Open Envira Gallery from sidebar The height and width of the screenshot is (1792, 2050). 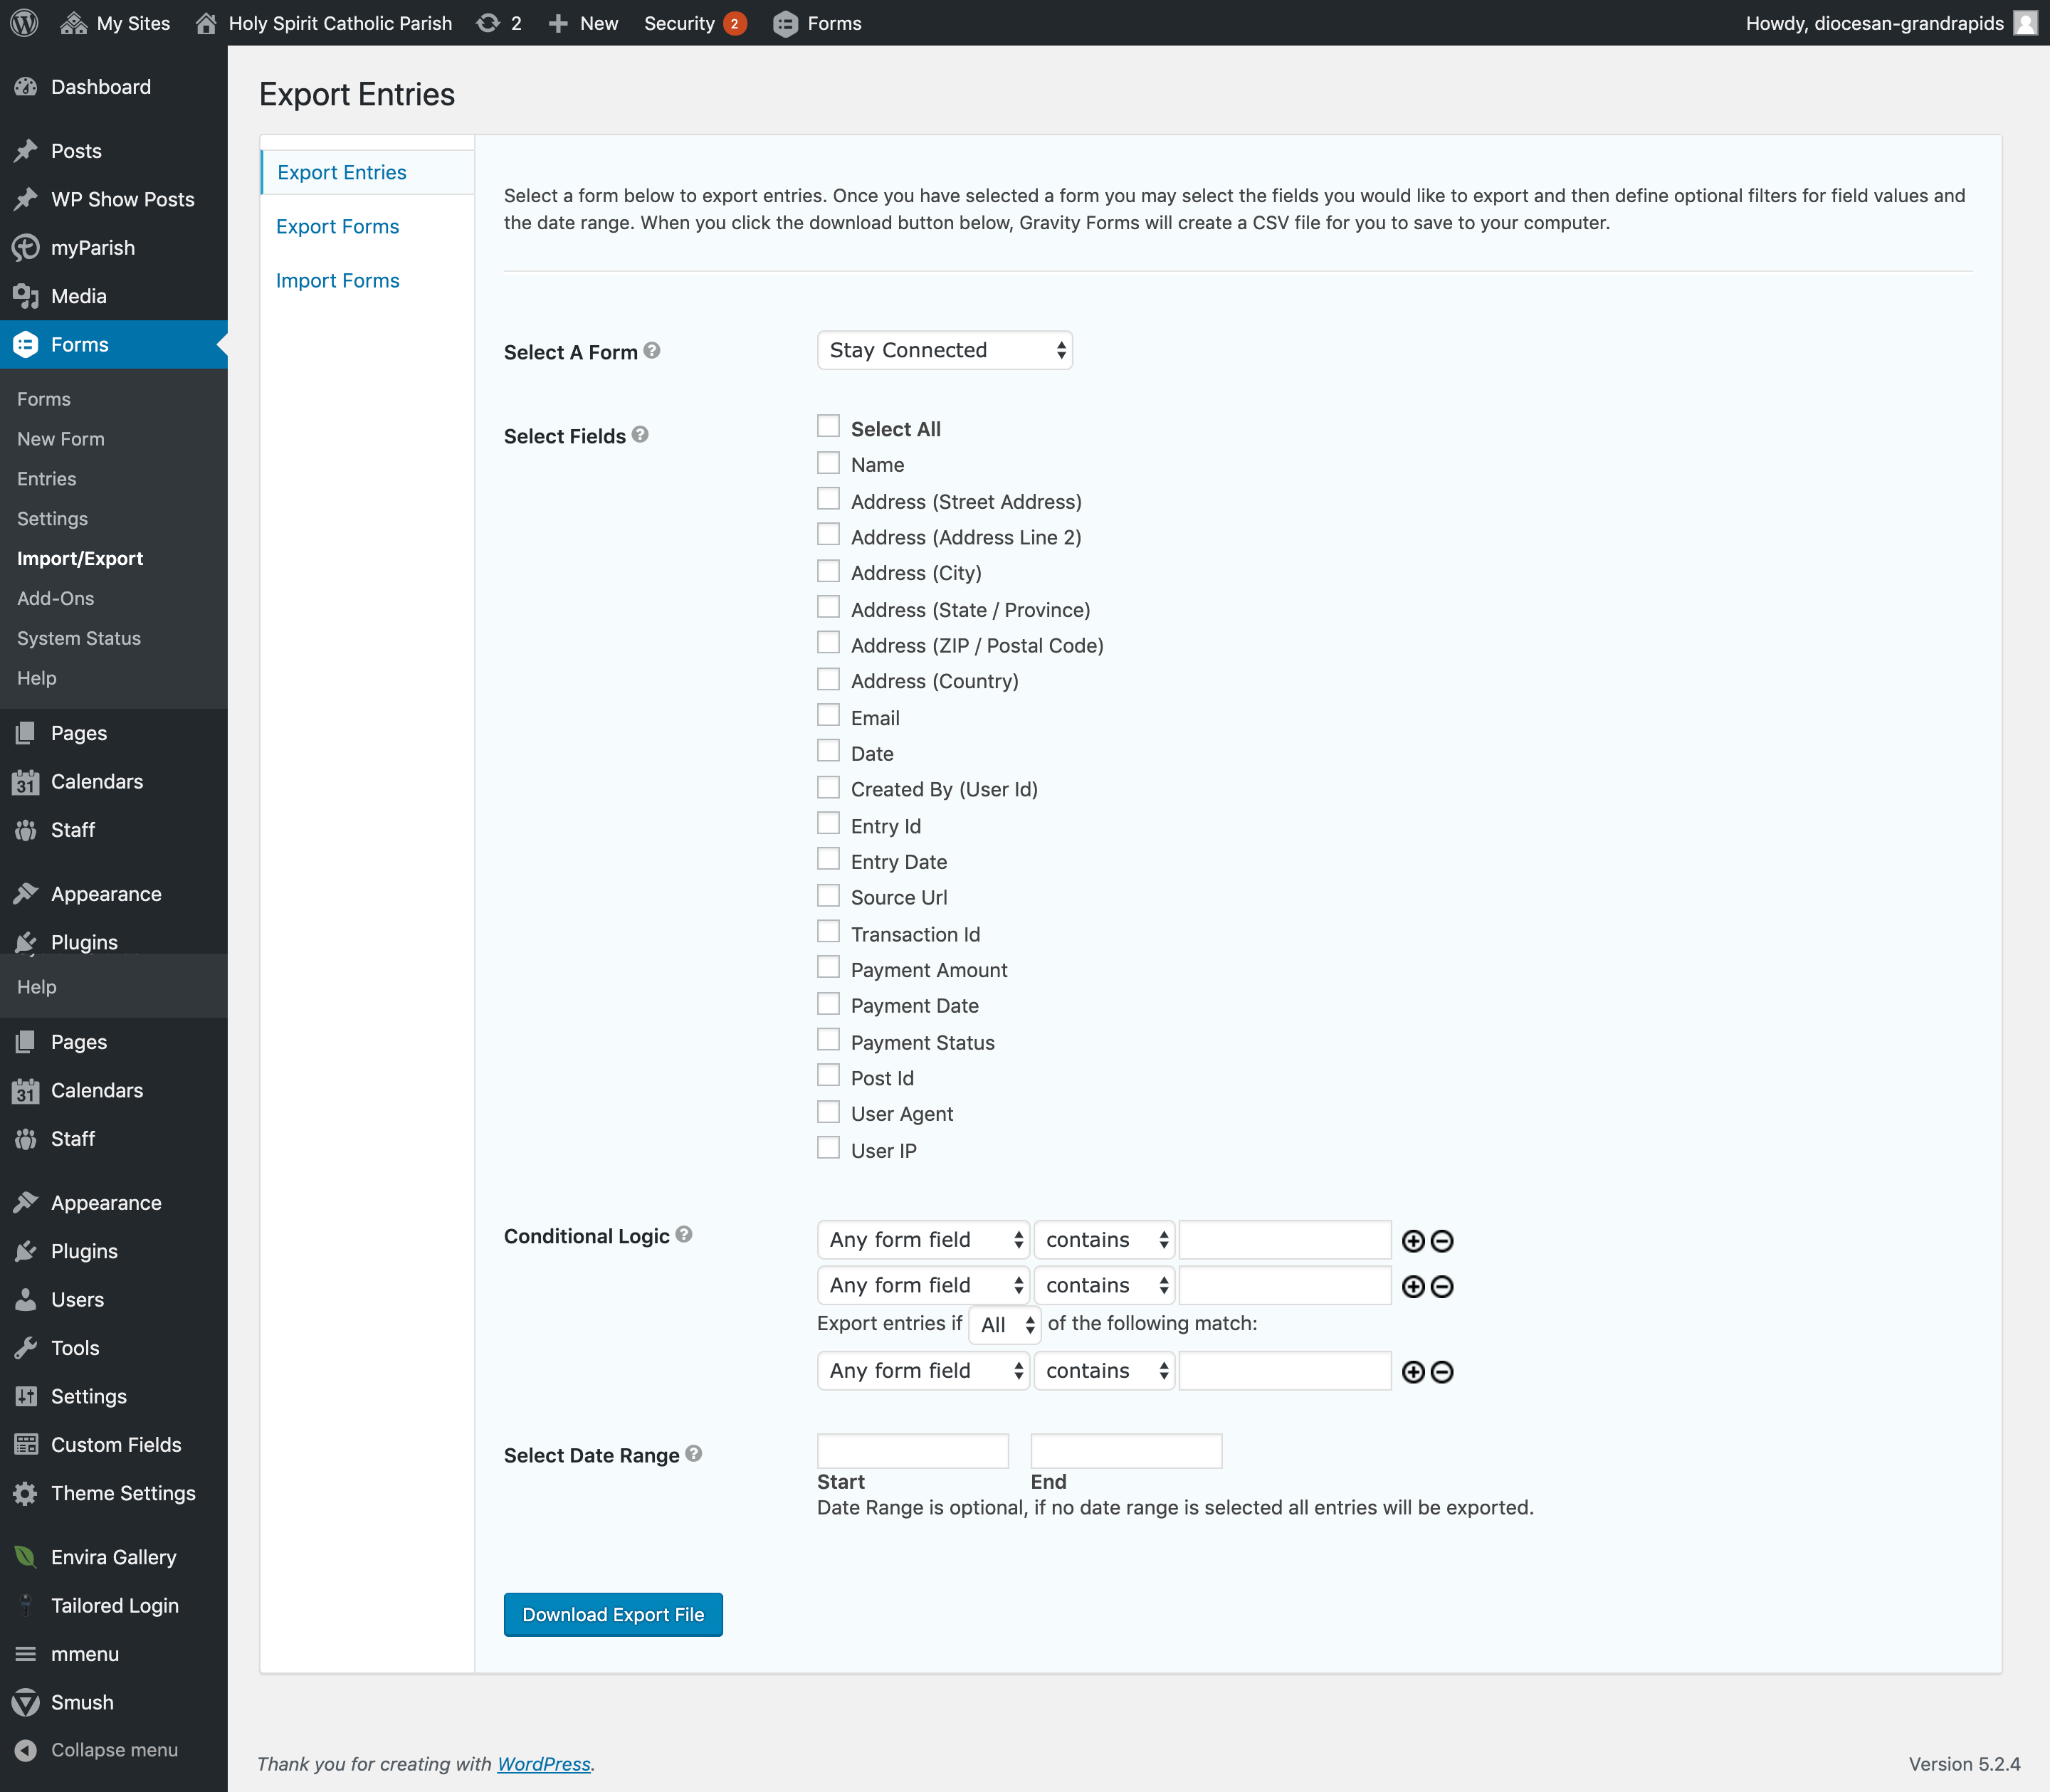(x=113, y=1557)
